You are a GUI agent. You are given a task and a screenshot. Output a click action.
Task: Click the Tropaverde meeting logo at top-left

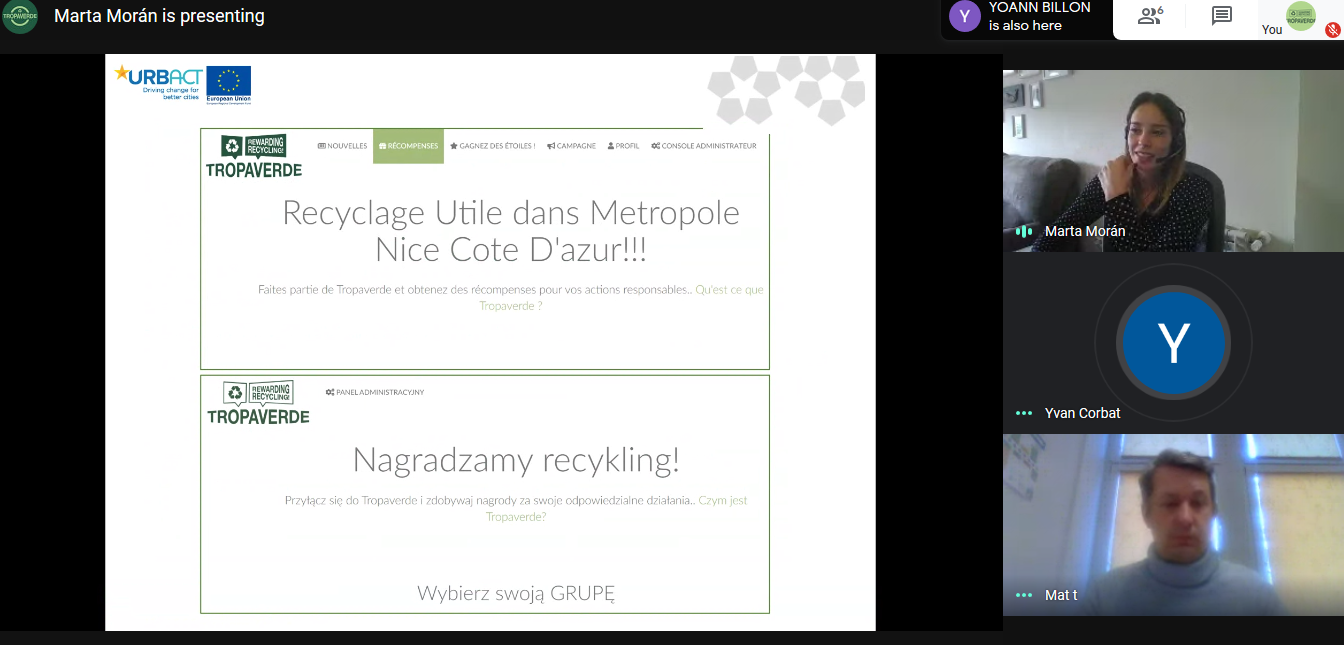[19, 16]
